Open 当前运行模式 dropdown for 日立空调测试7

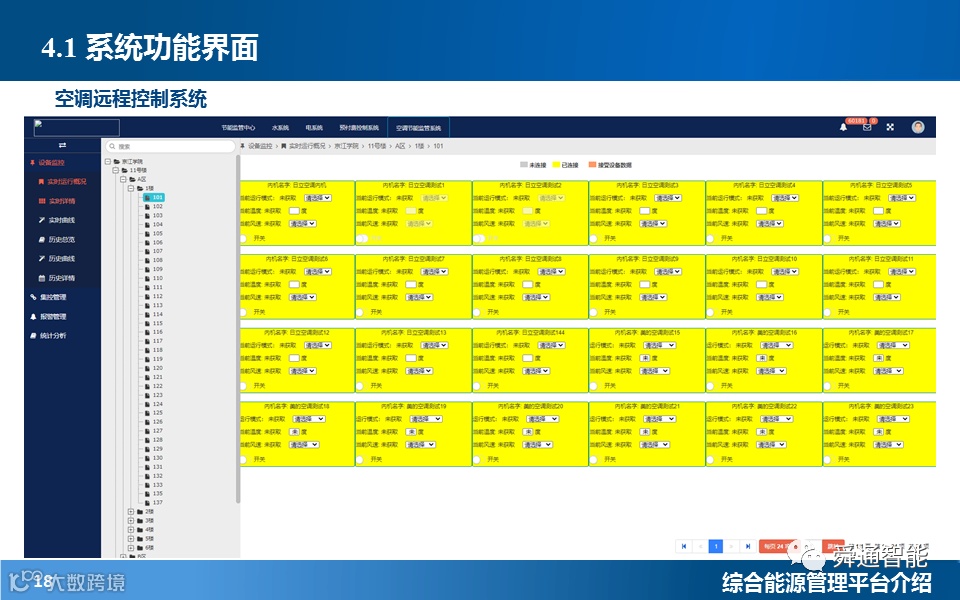434,271
